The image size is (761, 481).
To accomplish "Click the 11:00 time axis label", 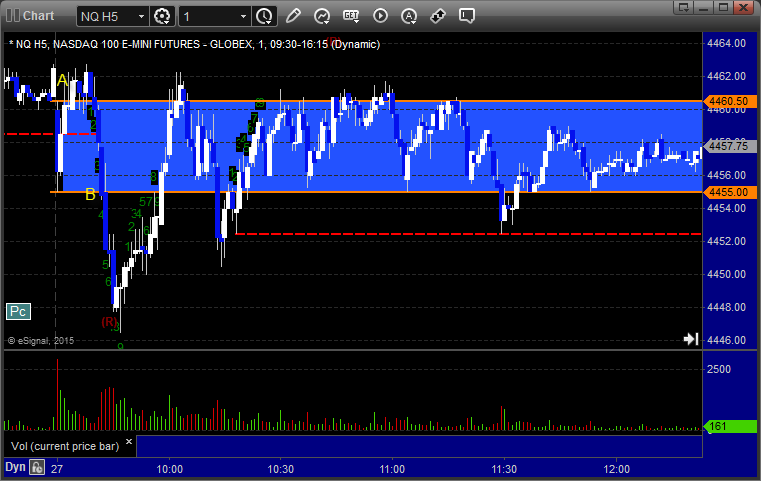I will tap(392, 469).
